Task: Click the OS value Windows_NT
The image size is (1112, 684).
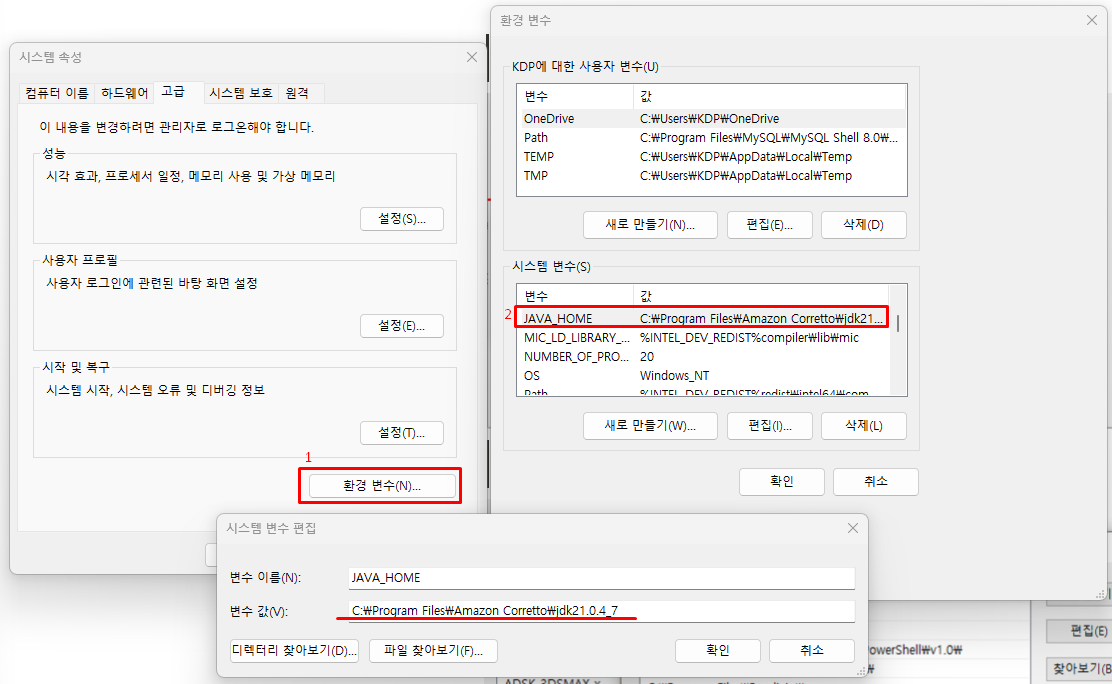Action: point(674,376)
